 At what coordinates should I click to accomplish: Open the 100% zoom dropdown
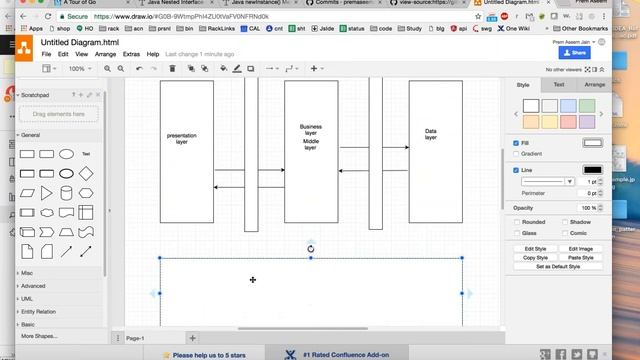(80, 69)
